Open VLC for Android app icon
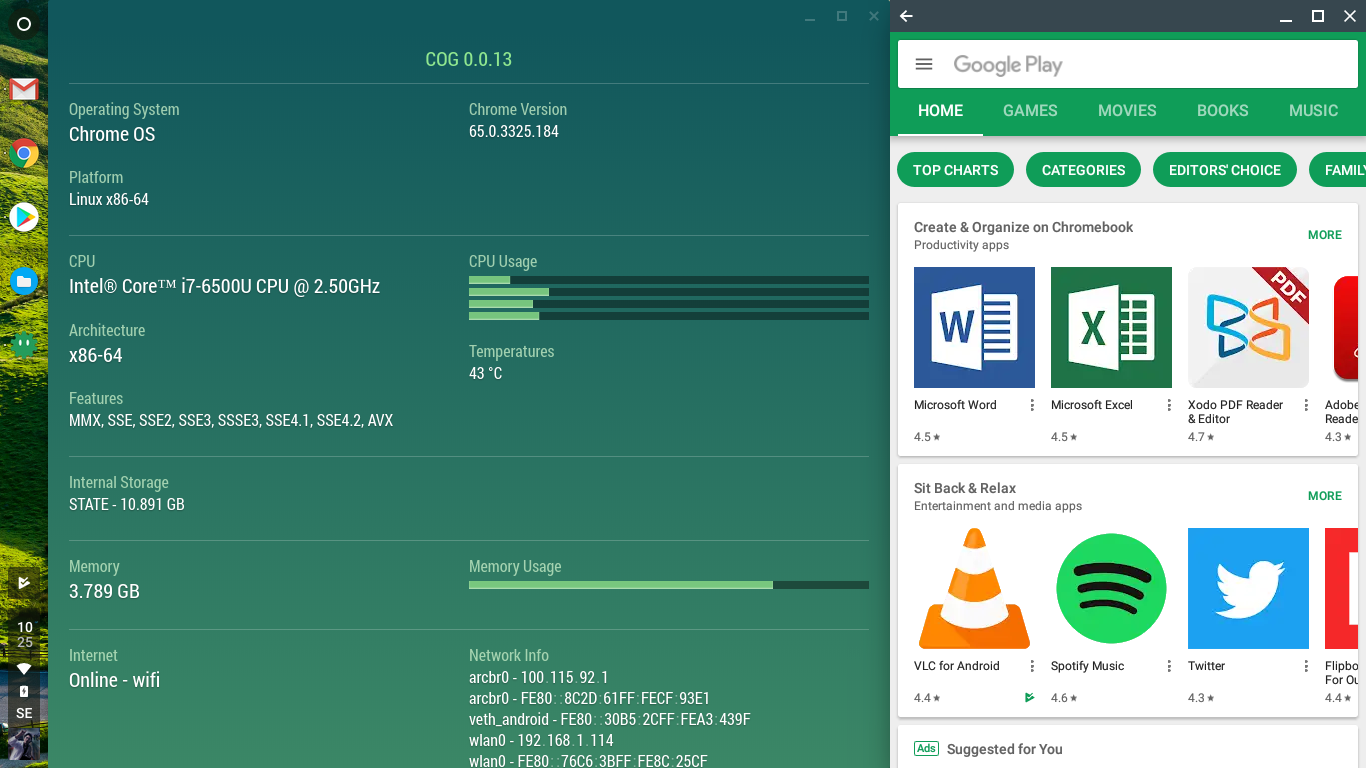 click(x=974, y=588)
